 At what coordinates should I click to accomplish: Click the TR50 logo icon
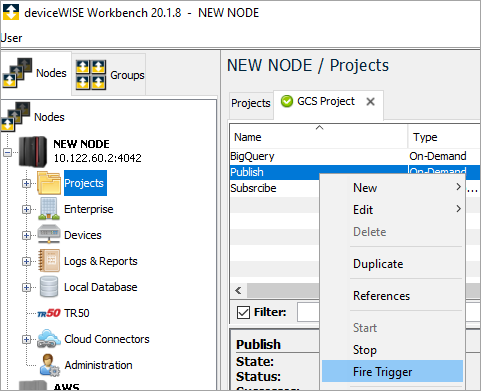49,313
